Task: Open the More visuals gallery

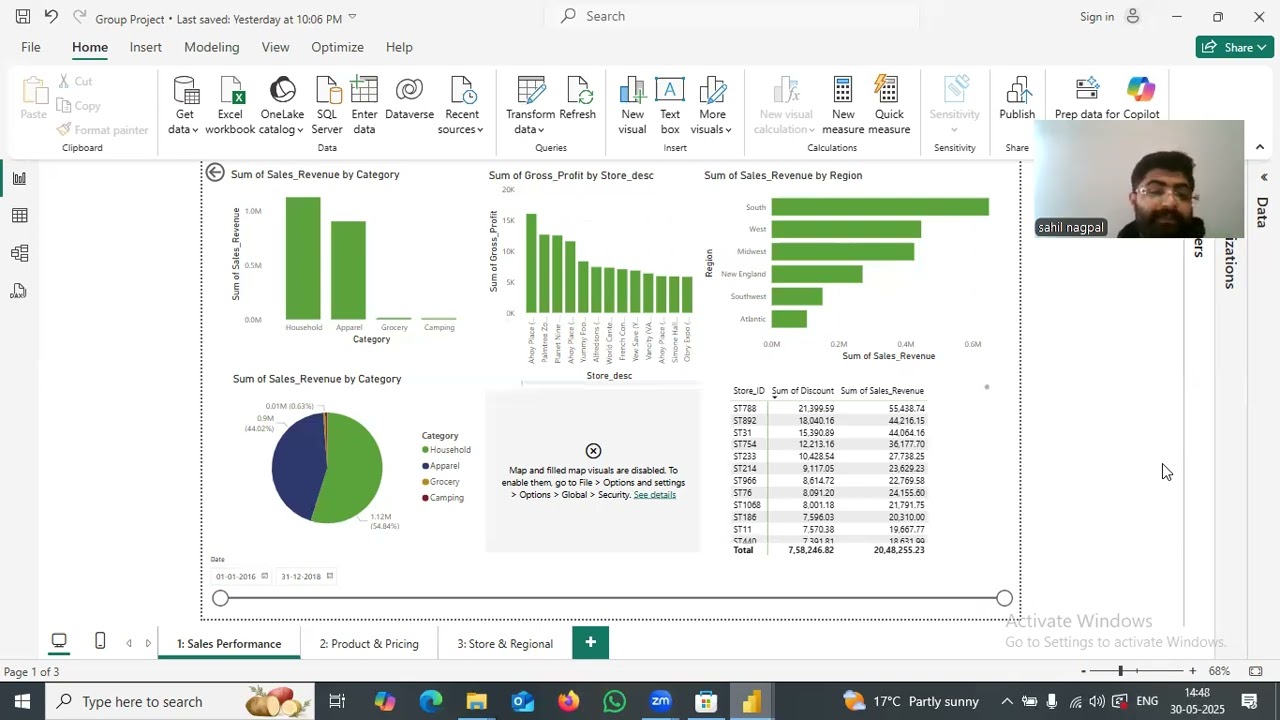Action: 712,105
